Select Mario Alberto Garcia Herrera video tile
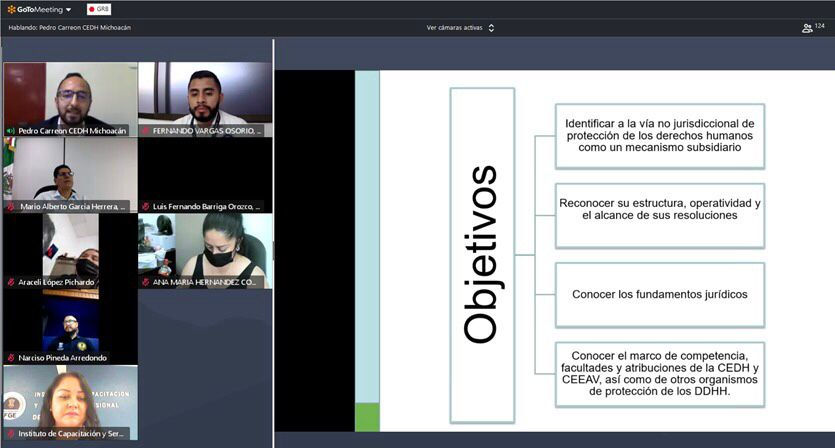The height and width of the screenshot is (448, 835). pos(70,175)
